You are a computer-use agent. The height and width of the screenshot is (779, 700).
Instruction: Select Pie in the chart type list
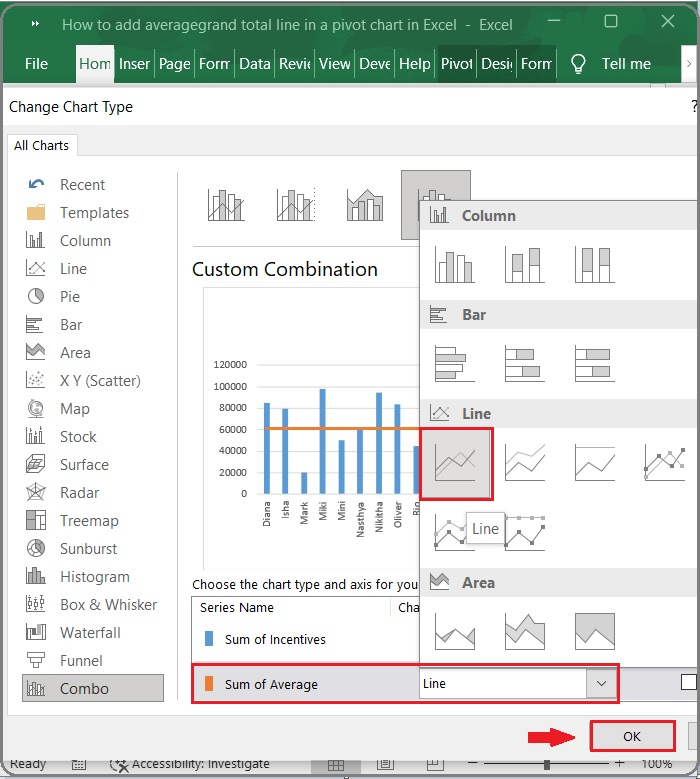point(69,297)
